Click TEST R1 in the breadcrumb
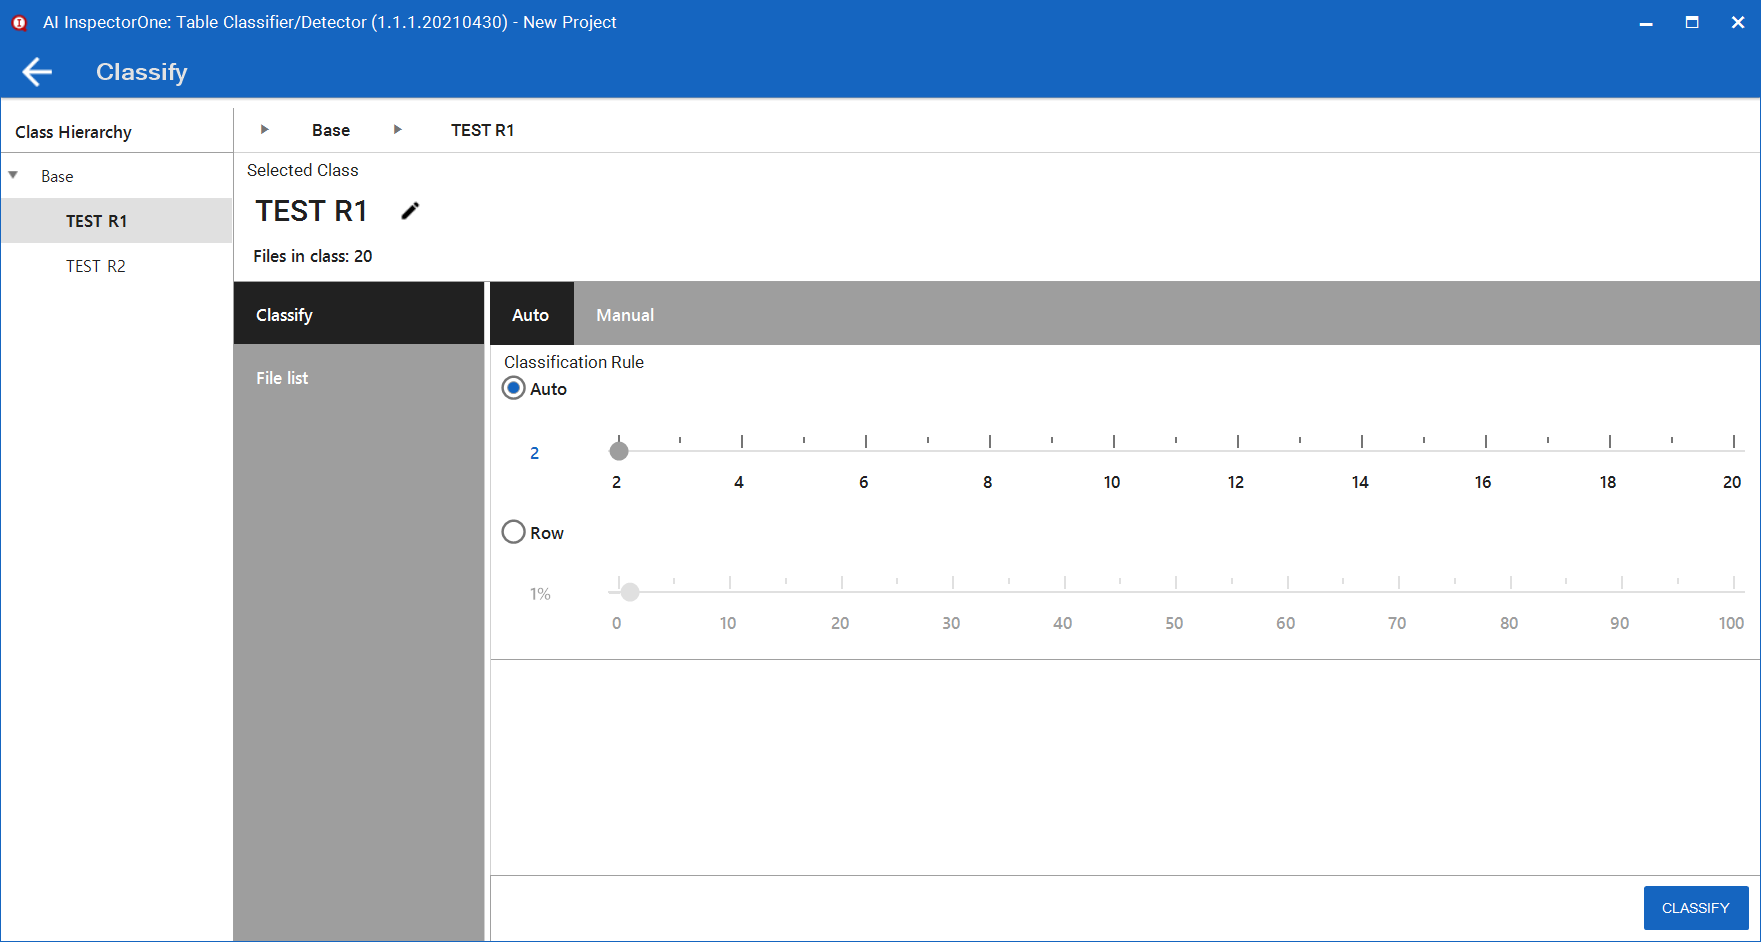The image size is (1761, 942). [x=482, y=129]
